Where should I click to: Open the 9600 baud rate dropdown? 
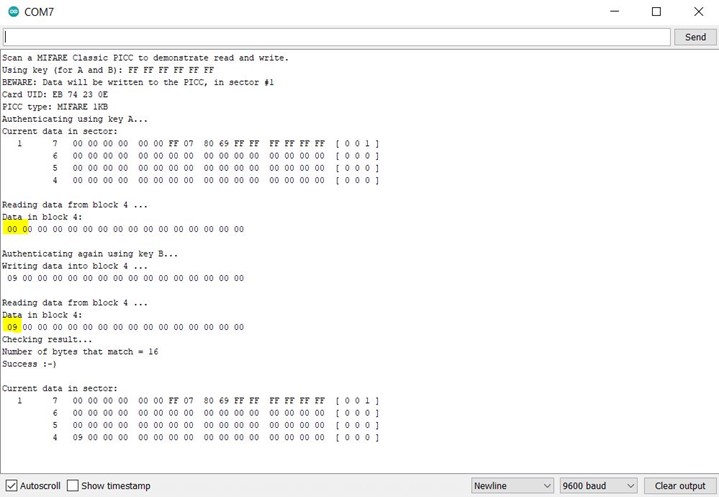[x=598, y=486]
